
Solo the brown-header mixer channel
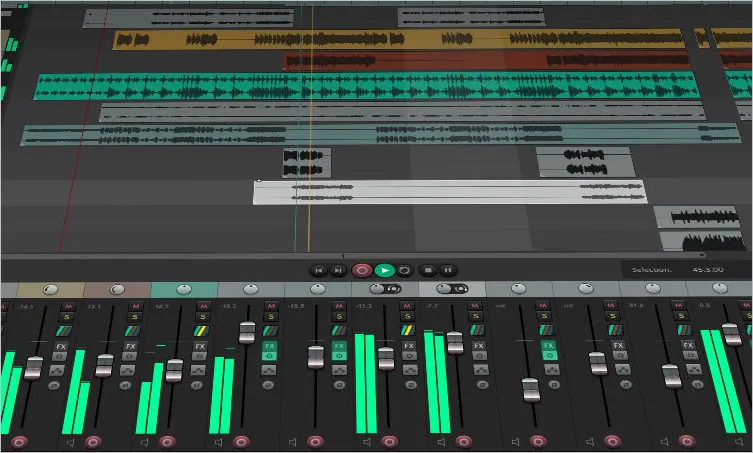[x=135, y=317]
